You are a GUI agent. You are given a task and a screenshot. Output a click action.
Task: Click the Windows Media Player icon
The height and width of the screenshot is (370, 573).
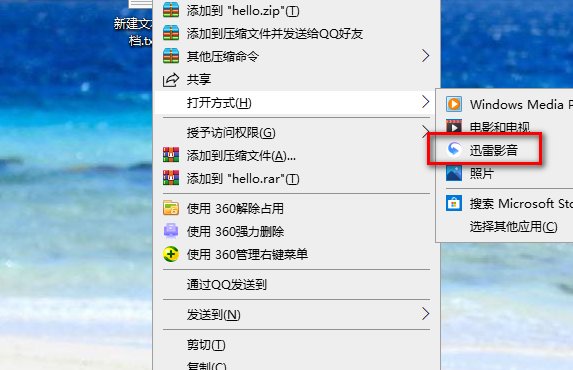(454, 104)
